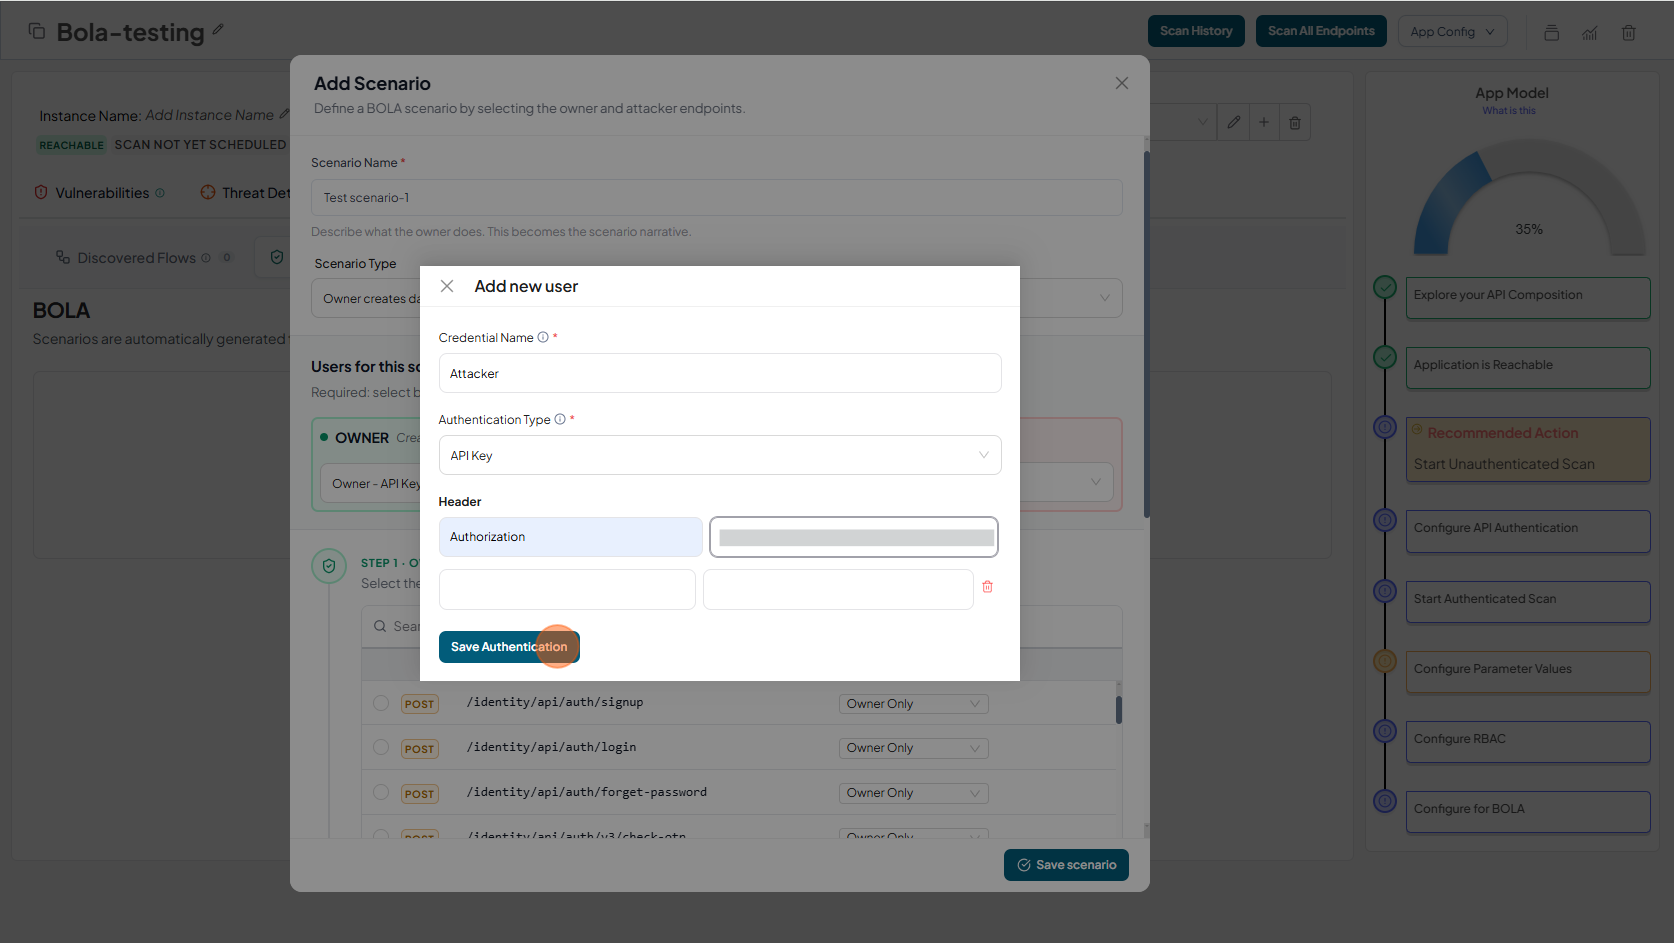Click the Save Authentication button
1674x943 pixels.
[x=508, y=647]
